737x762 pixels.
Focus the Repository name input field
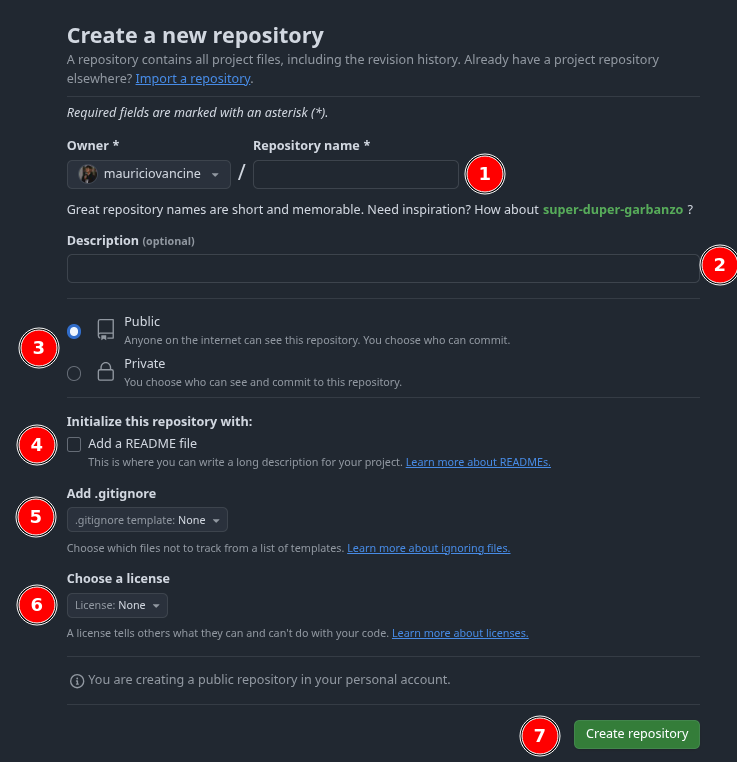[x=356, y=174]
